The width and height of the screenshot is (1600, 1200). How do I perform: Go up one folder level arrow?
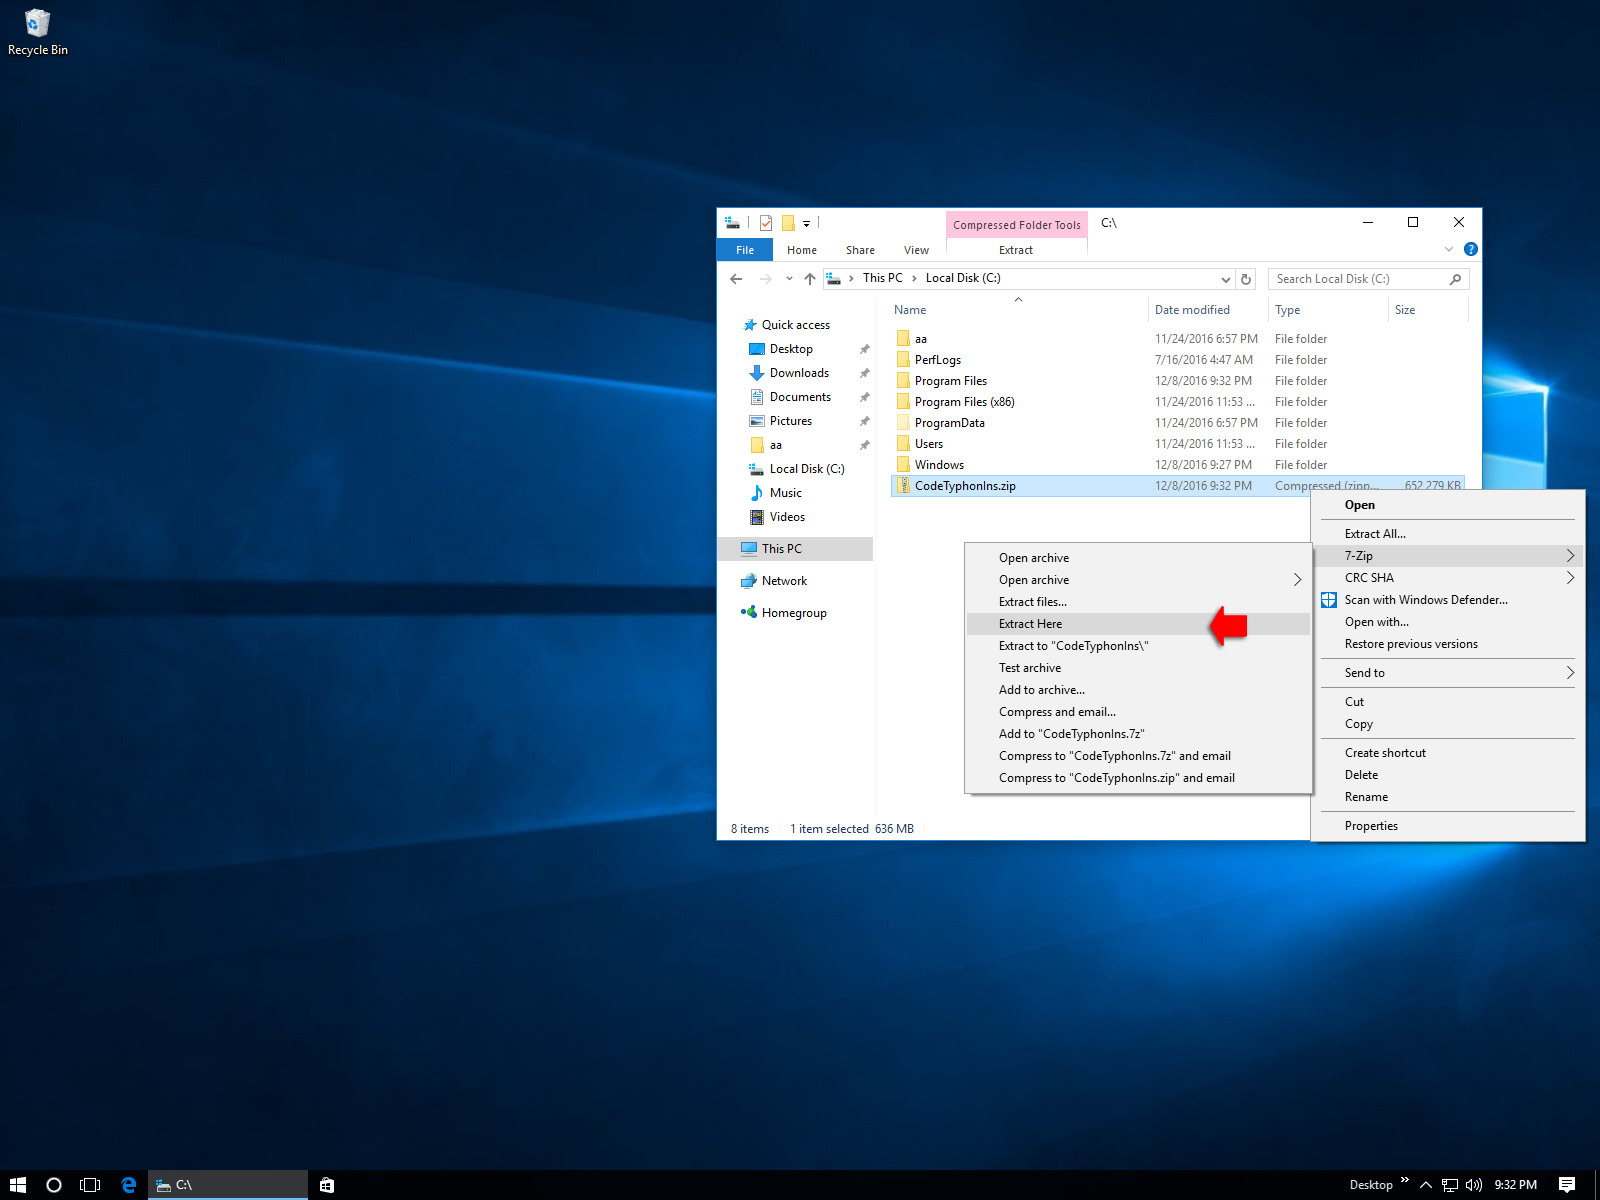(x=810, y=279)
